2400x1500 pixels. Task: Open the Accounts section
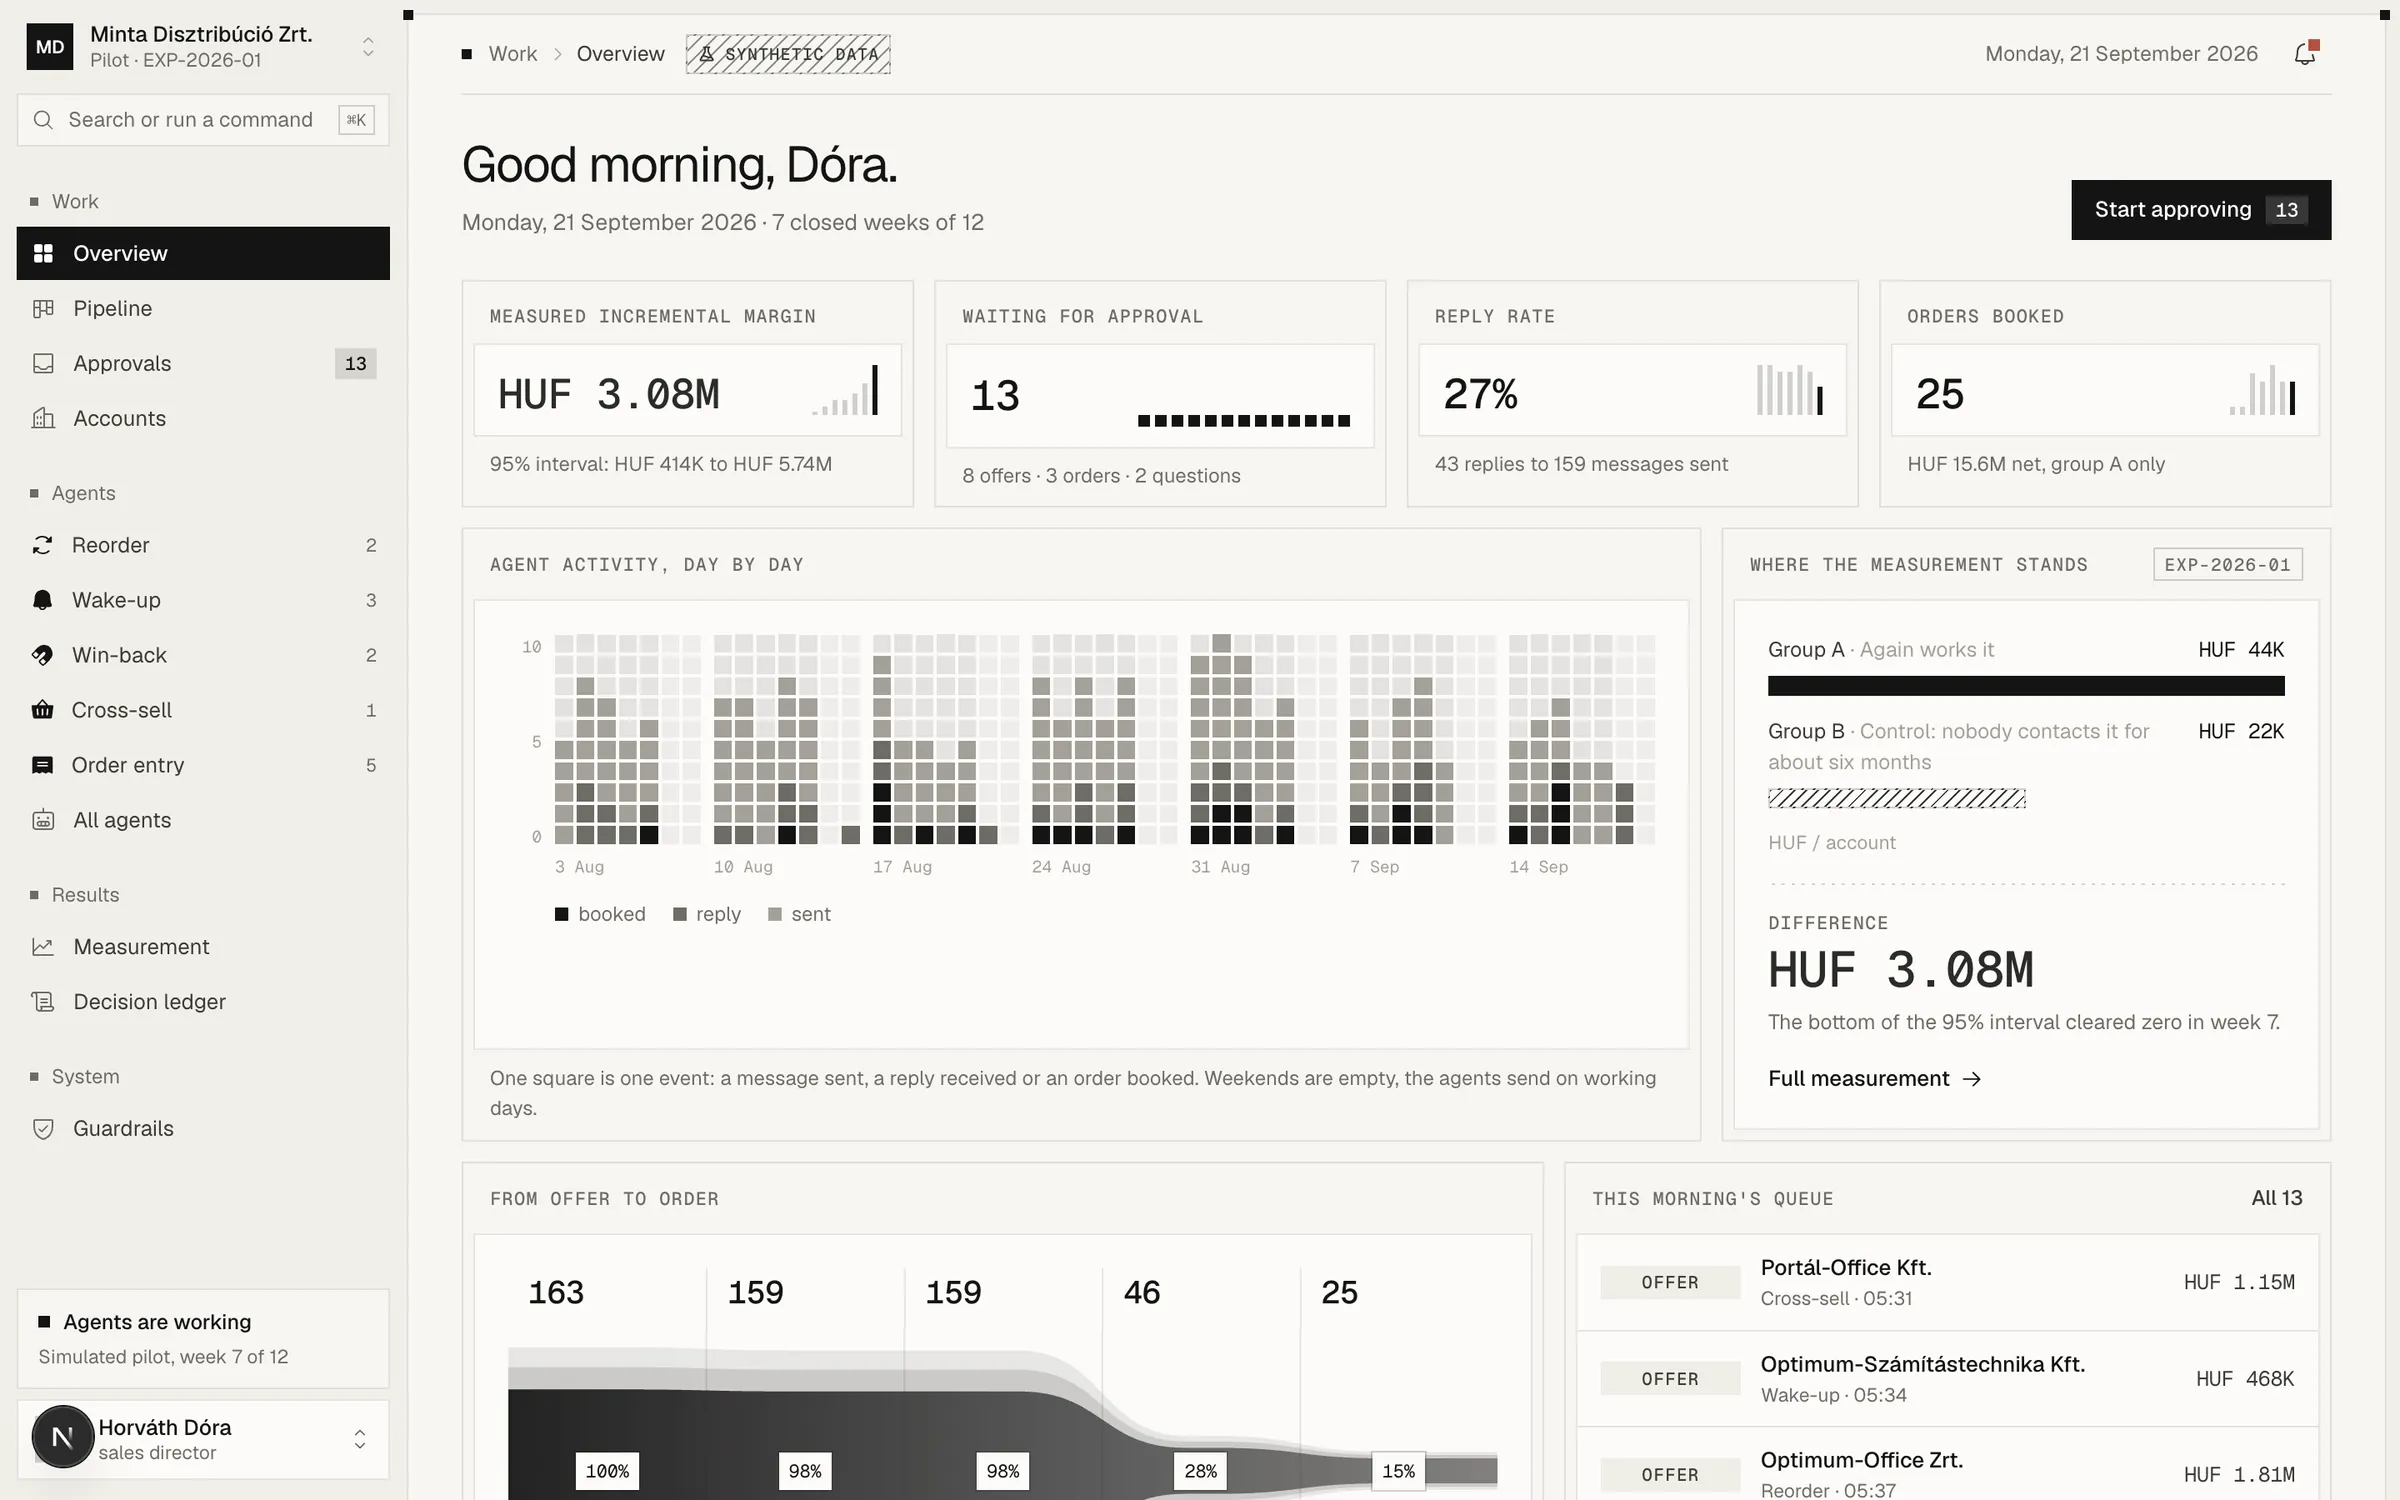(x=203, y=418)
